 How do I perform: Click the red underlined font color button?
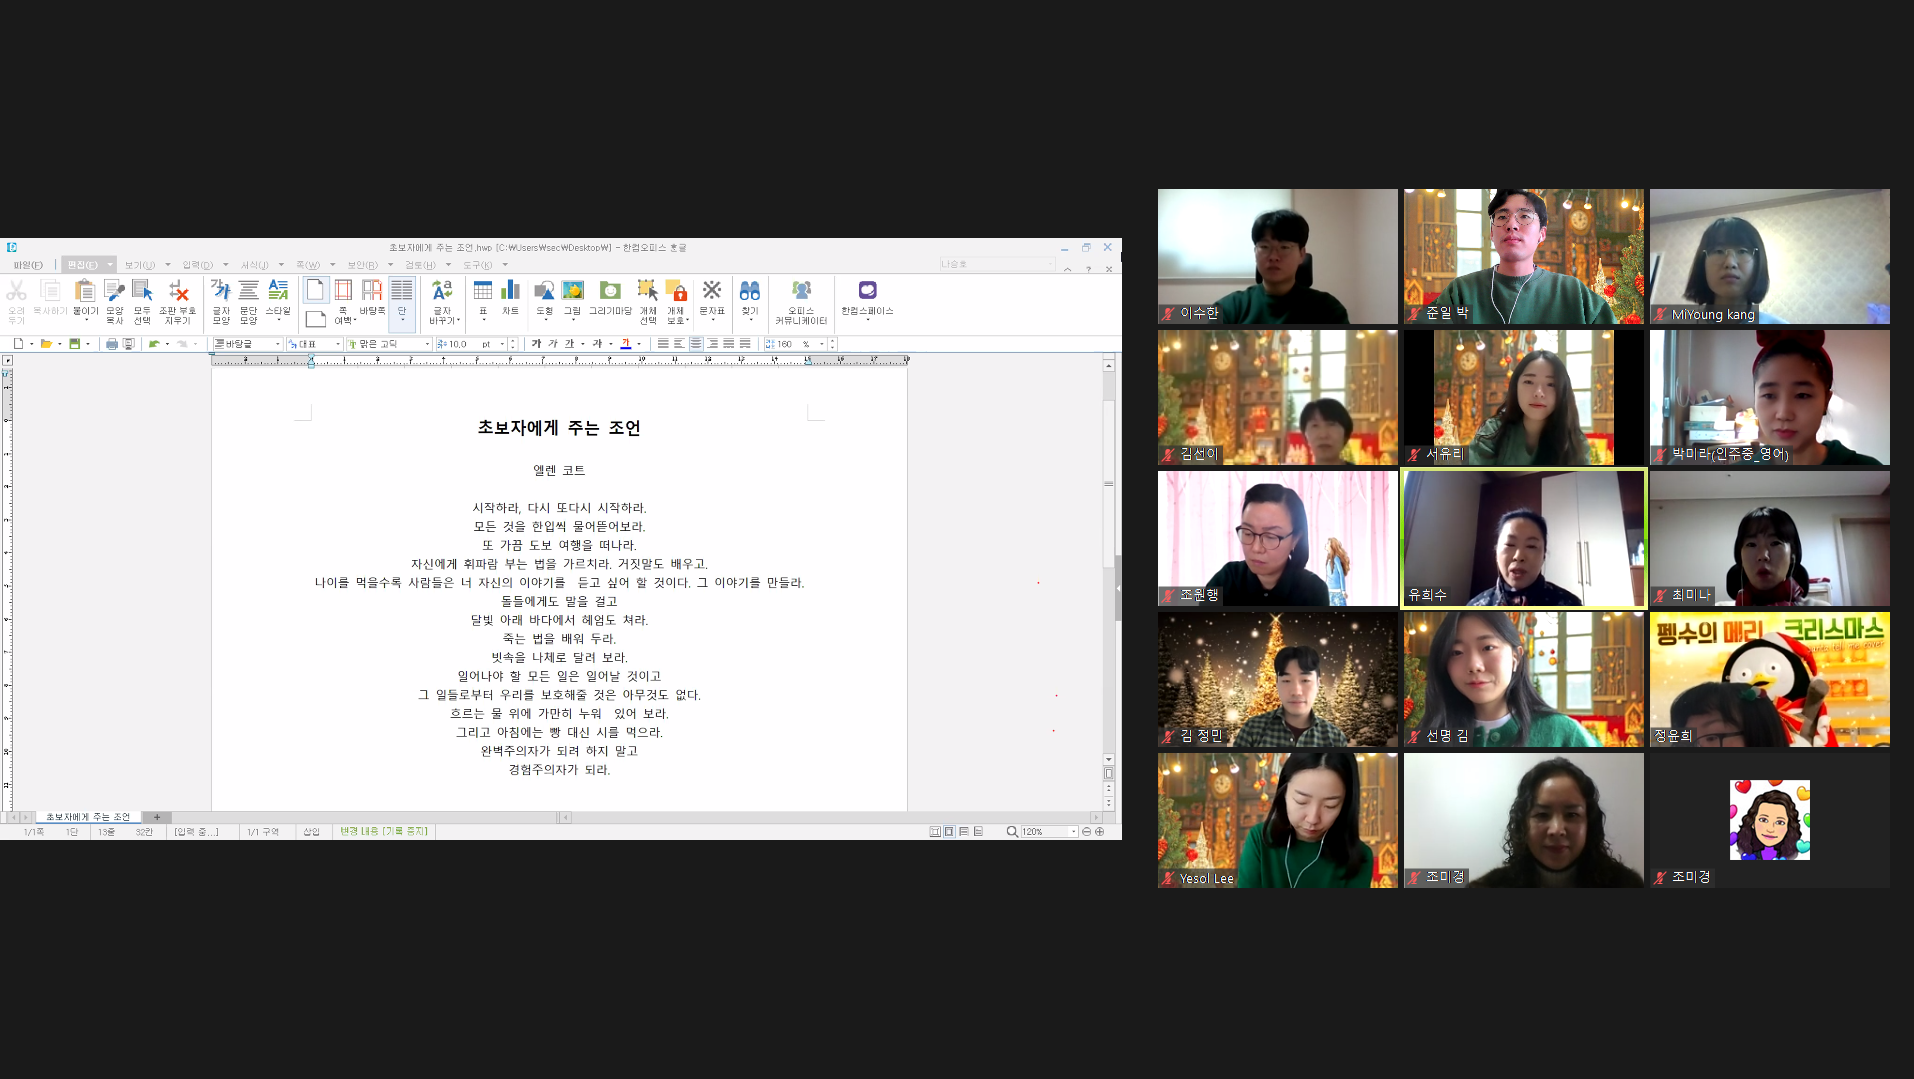click(x=626, y=344)
